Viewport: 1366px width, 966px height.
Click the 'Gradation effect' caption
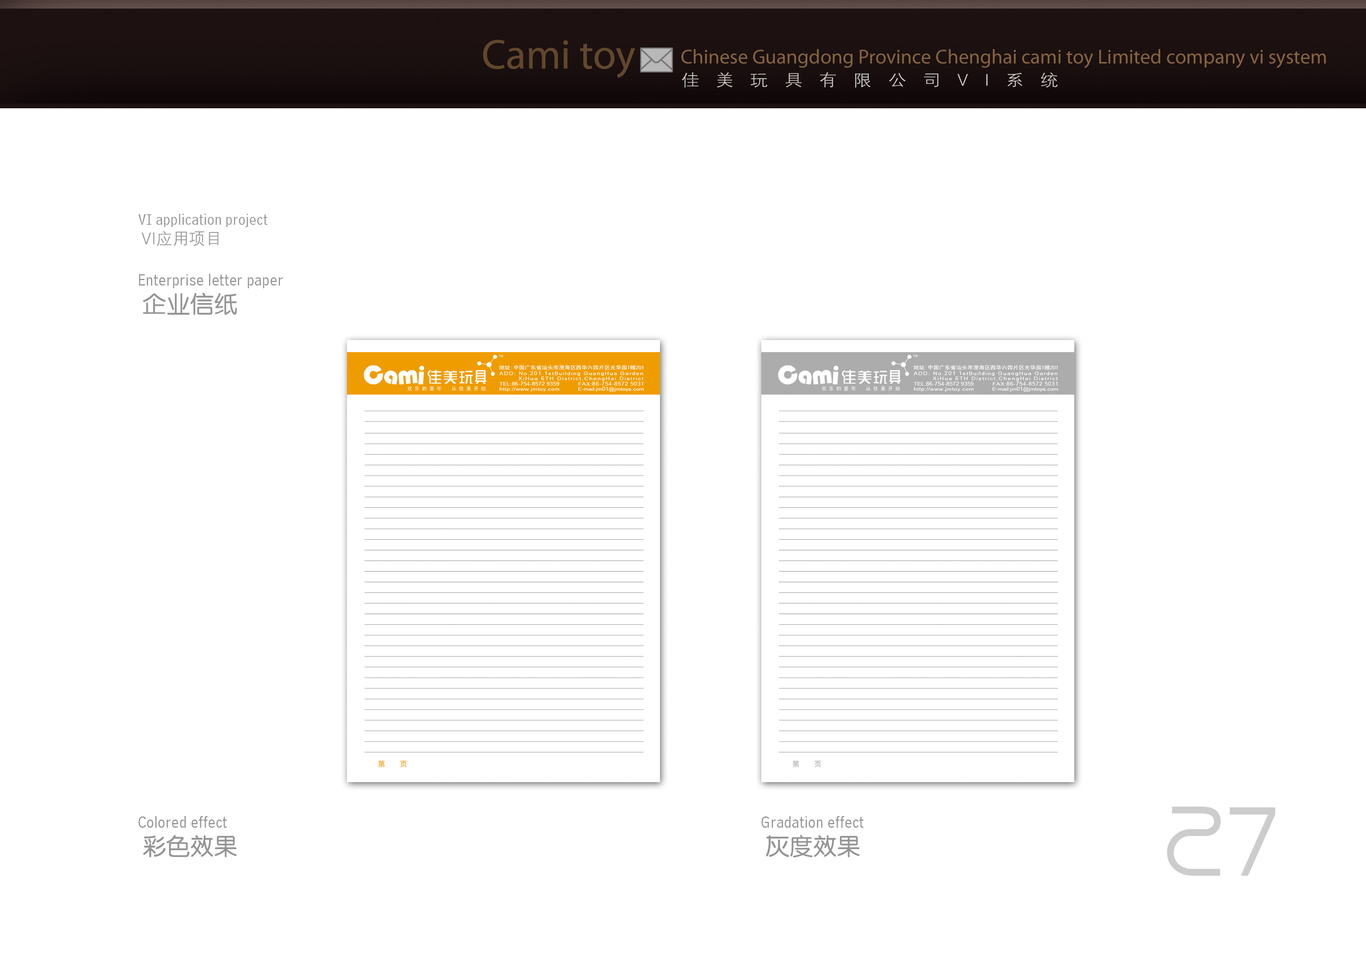(812, 823)
